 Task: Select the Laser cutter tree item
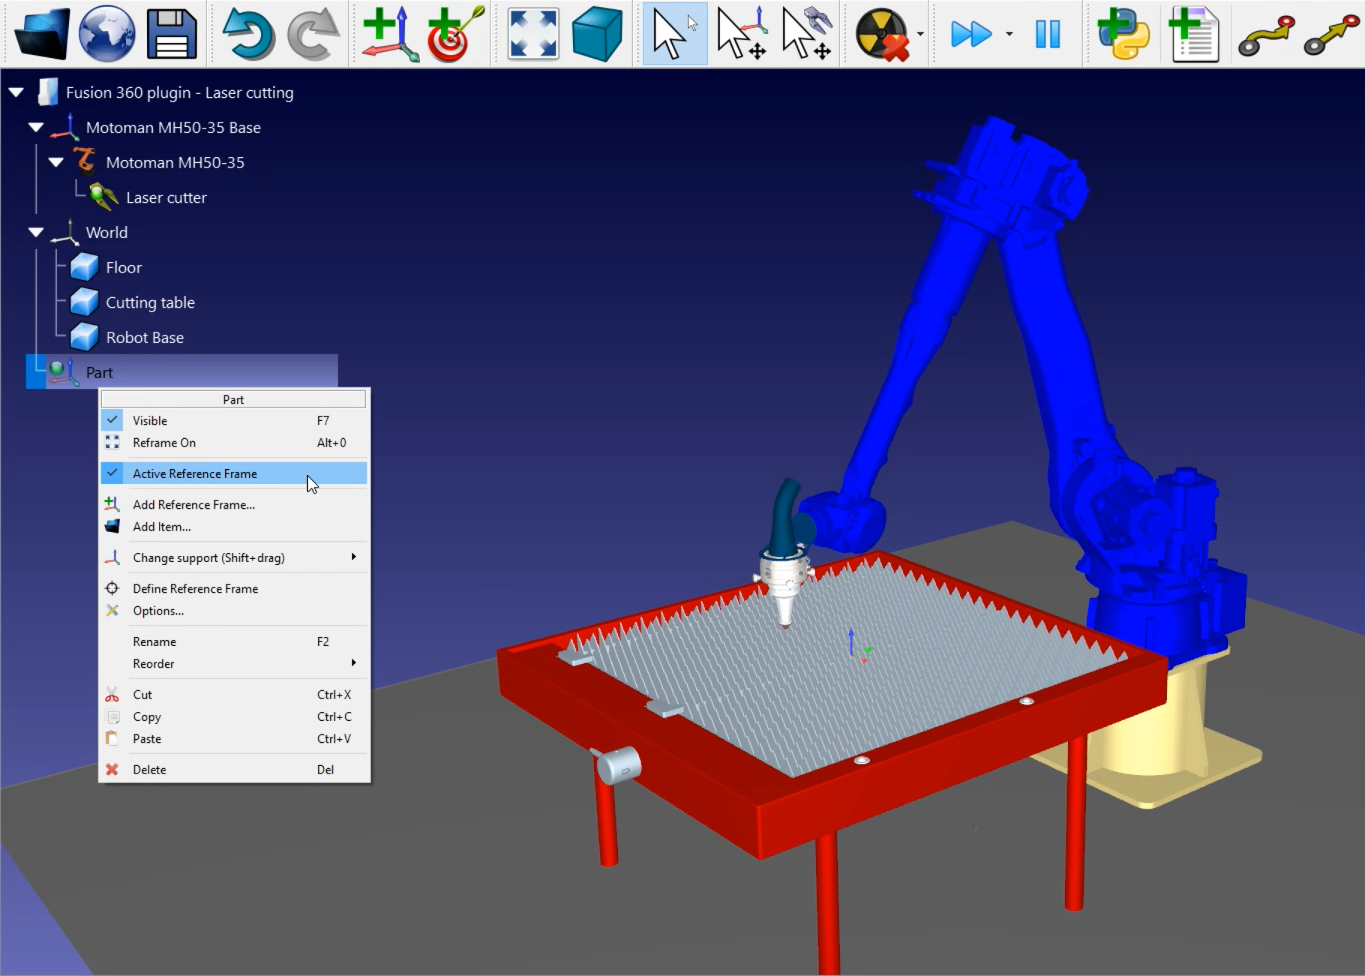[166, 197]
